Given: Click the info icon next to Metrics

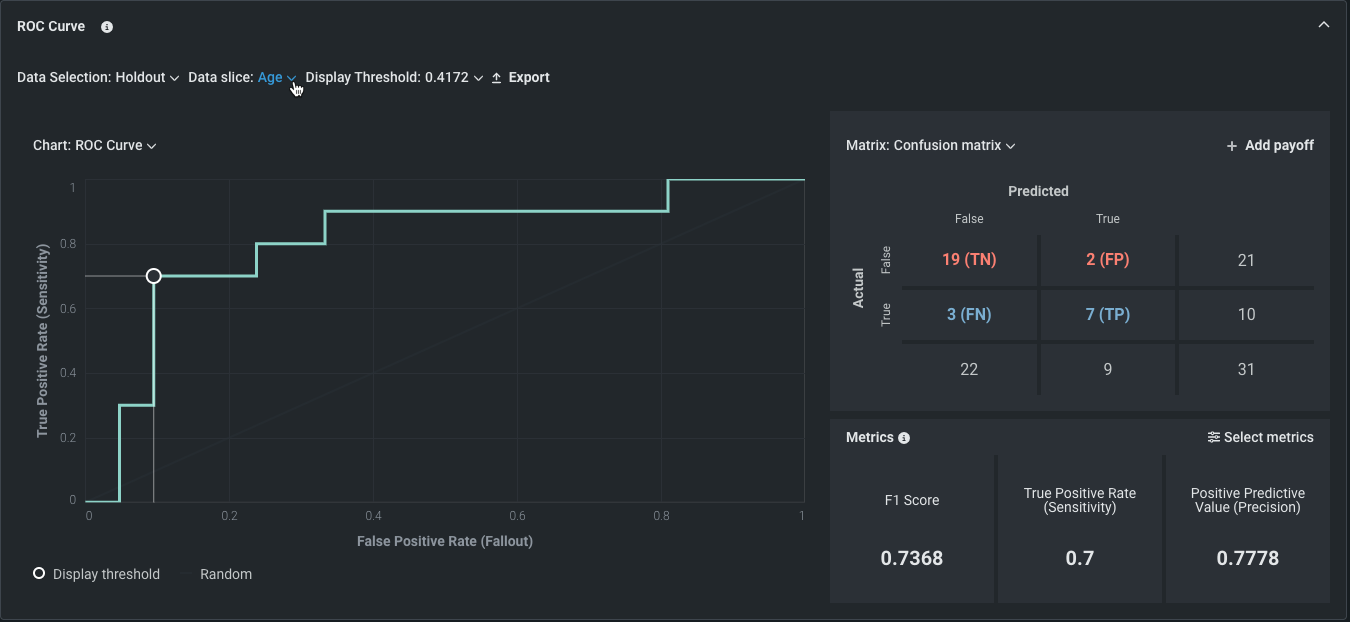Looking at the screenshot, I should 904,438.
